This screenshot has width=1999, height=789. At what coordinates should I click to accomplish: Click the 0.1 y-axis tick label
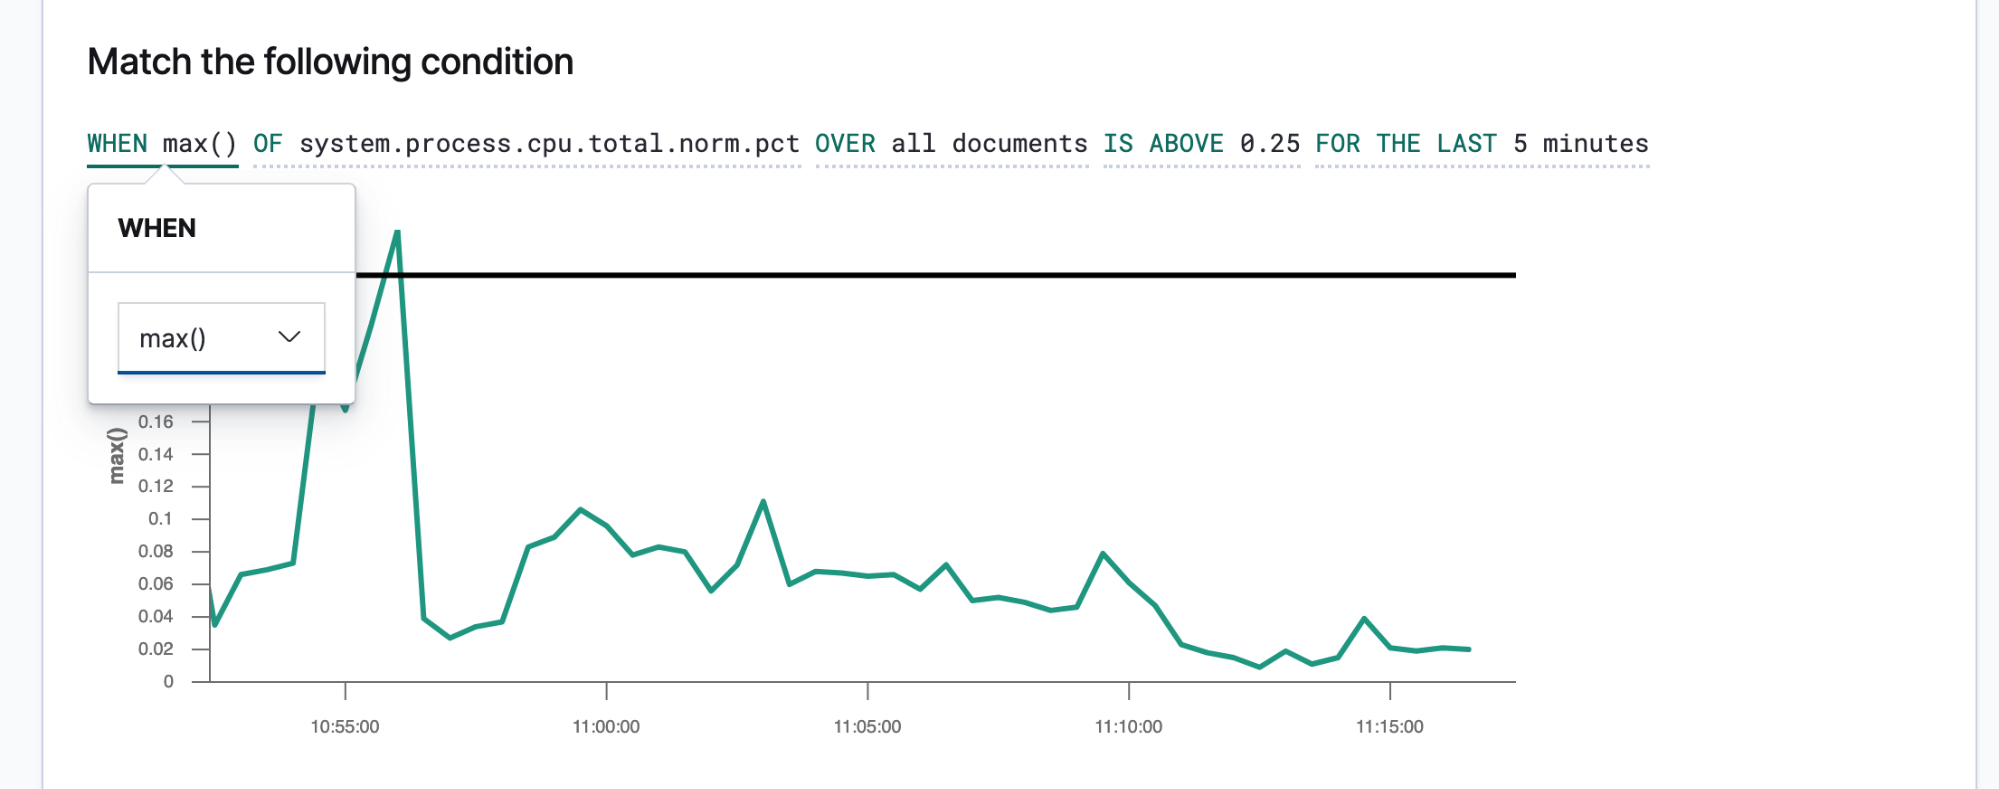[160, 519]
